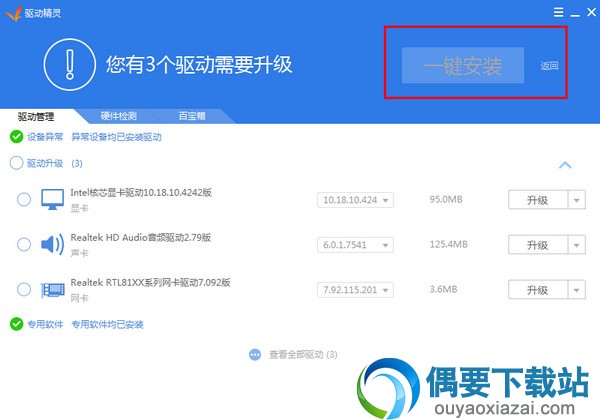Click the 95.0MB size value
The image size is (600, 420).
pyautogui.click(x=446, y=199)
